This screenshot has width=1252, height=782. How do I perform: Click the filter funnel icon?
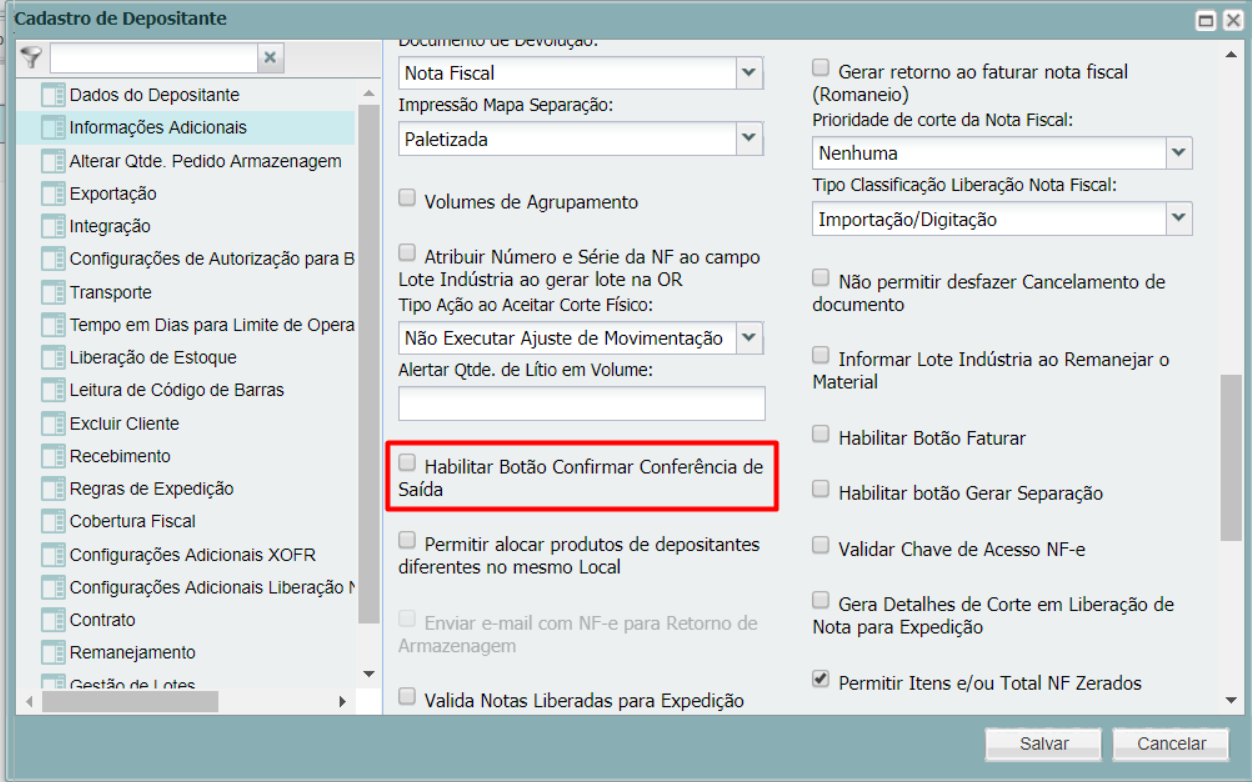click(x=31, y=58)
